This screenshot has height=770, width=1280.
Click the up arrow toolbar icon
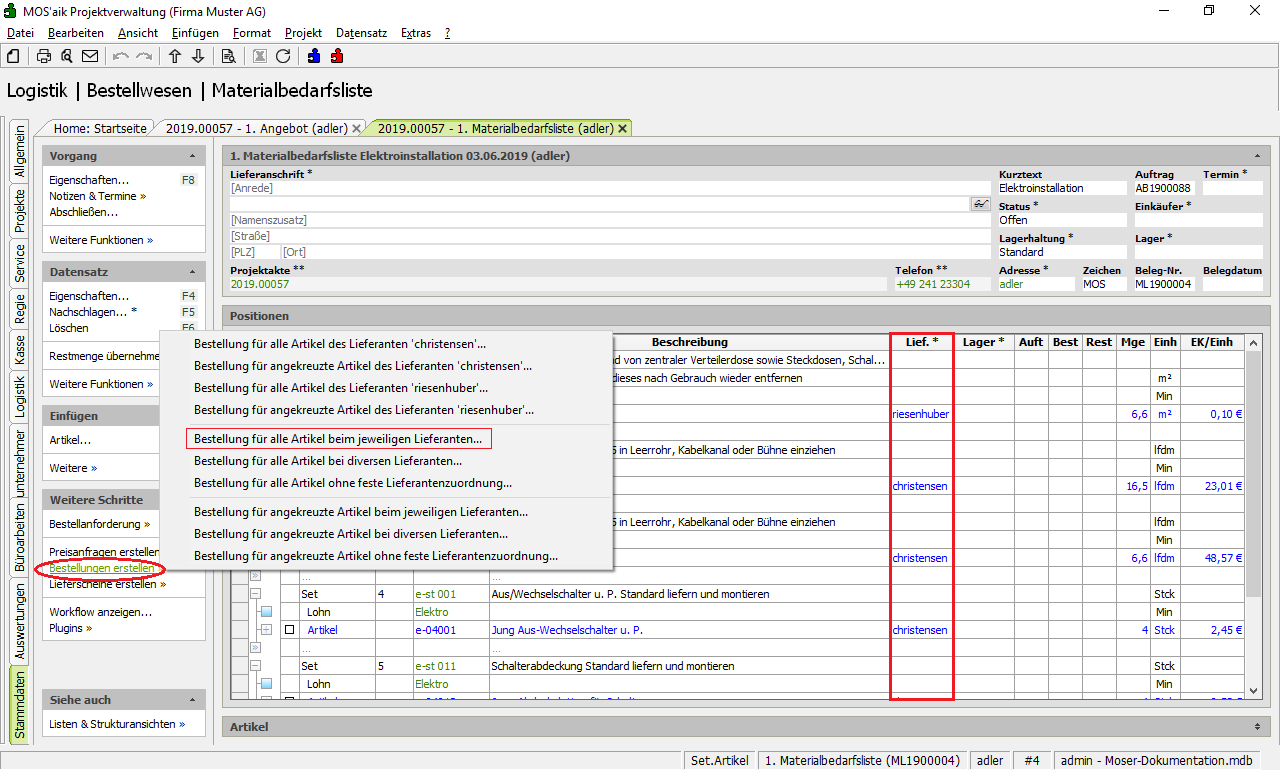(175, 56)
